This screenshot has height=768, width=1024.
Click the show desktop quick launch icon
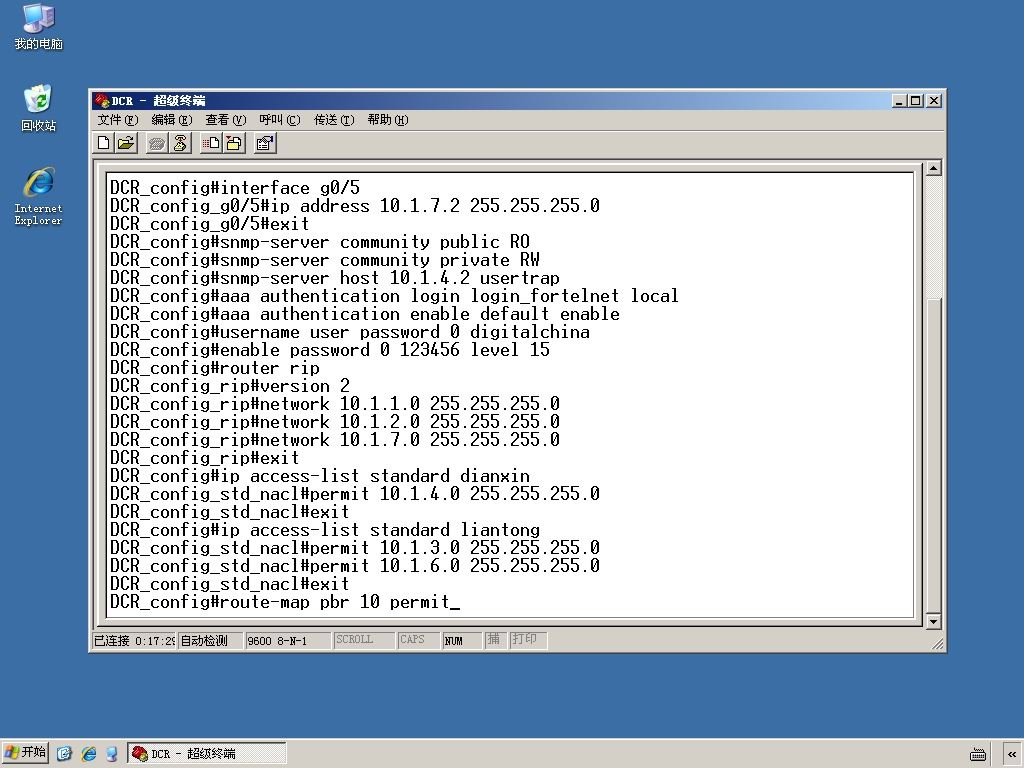(x=112, y=754)
